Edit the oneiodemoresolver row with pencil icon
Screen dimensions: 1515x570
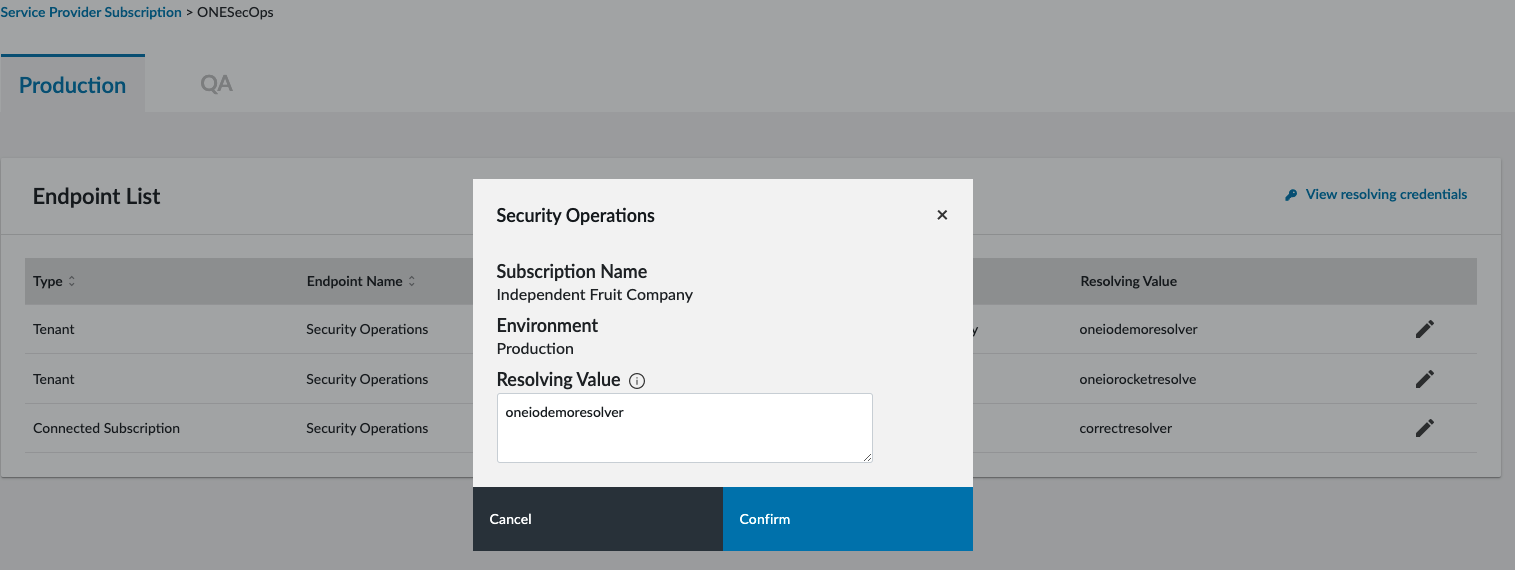click(x=1425, y=329)
